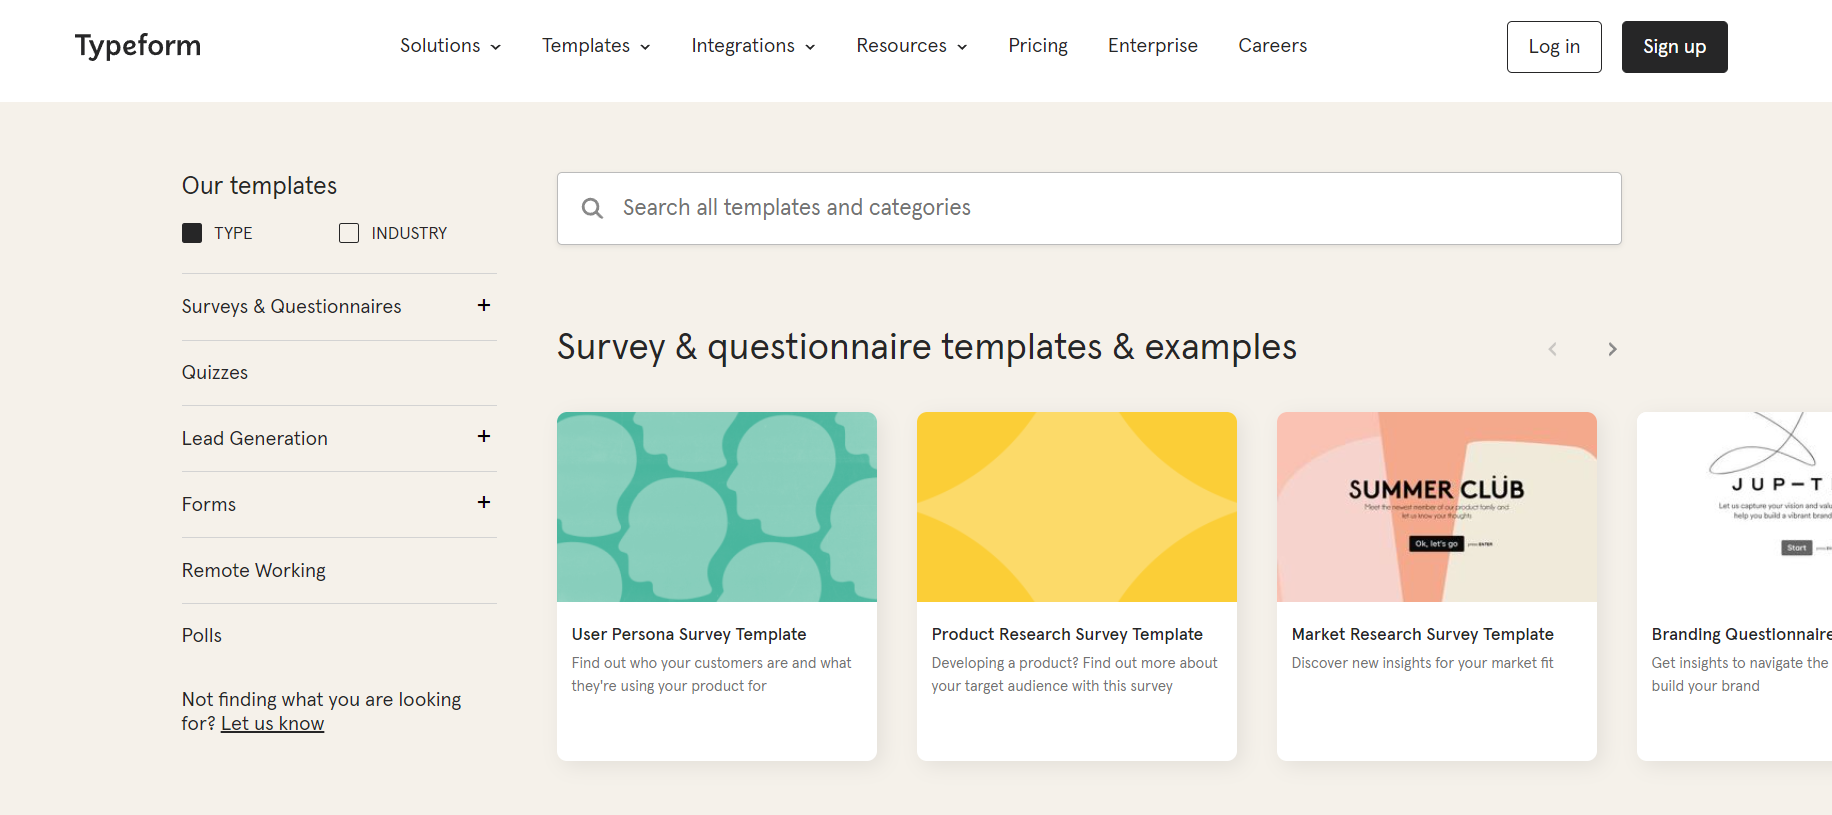
Task: Click the Sign up button
Action: tap(1674, 47)
